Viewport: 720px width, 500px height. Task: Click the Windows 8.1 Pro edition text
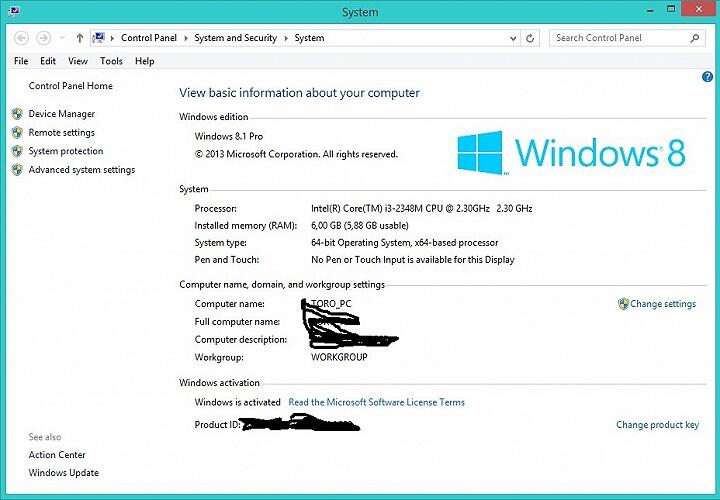point(229,136)
